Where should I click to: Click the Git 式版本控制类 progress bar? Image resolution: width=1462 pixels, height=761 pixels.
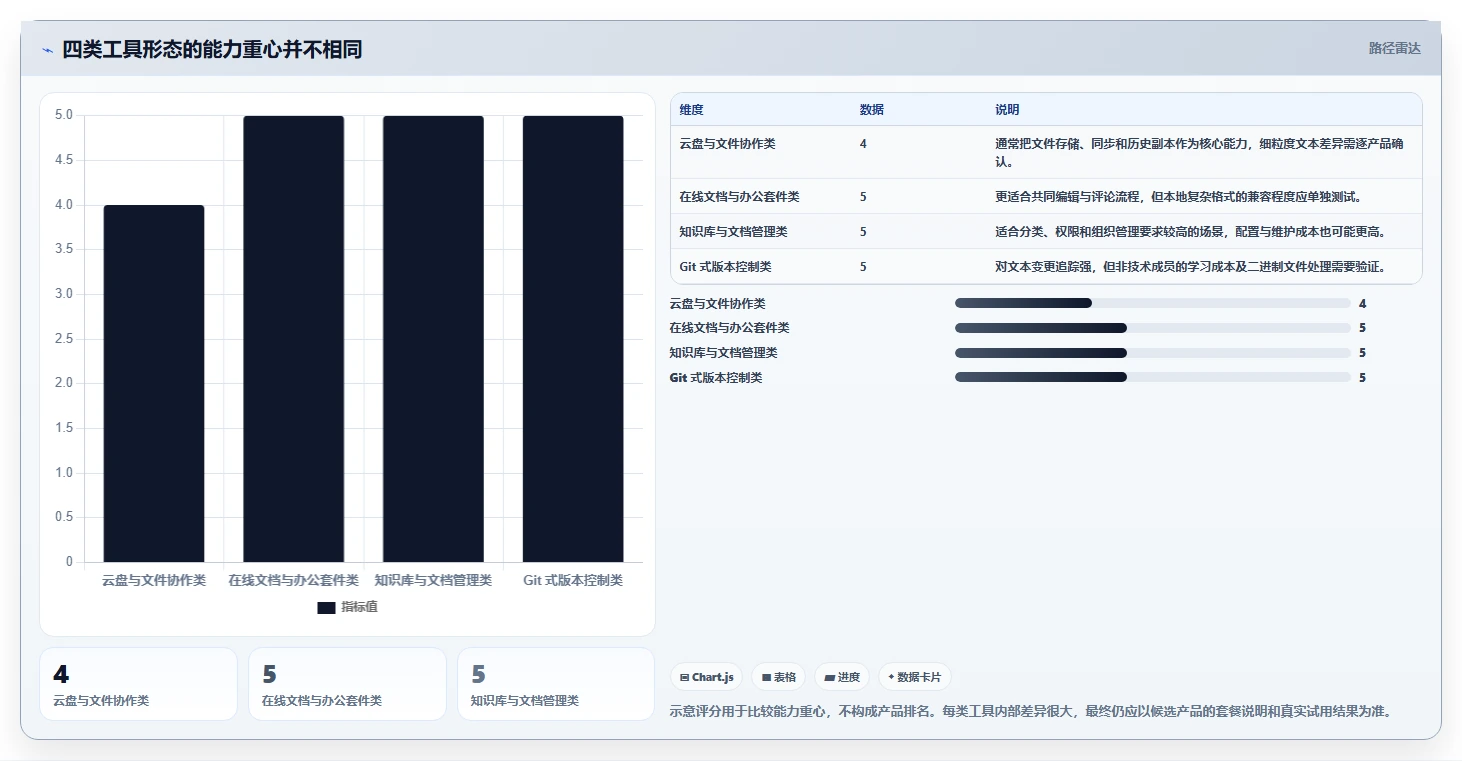[1153, 377]
